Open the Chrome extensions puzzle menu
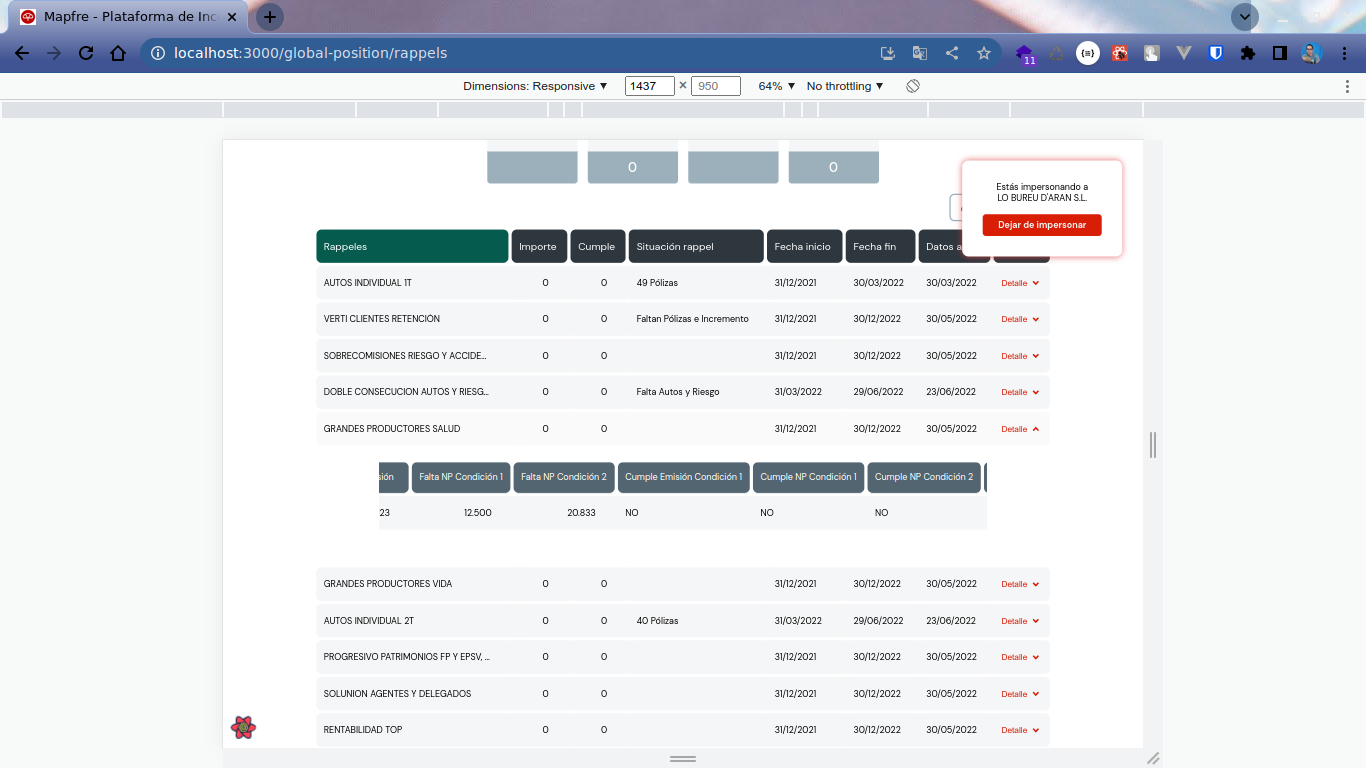 (x=1247, y=53)
